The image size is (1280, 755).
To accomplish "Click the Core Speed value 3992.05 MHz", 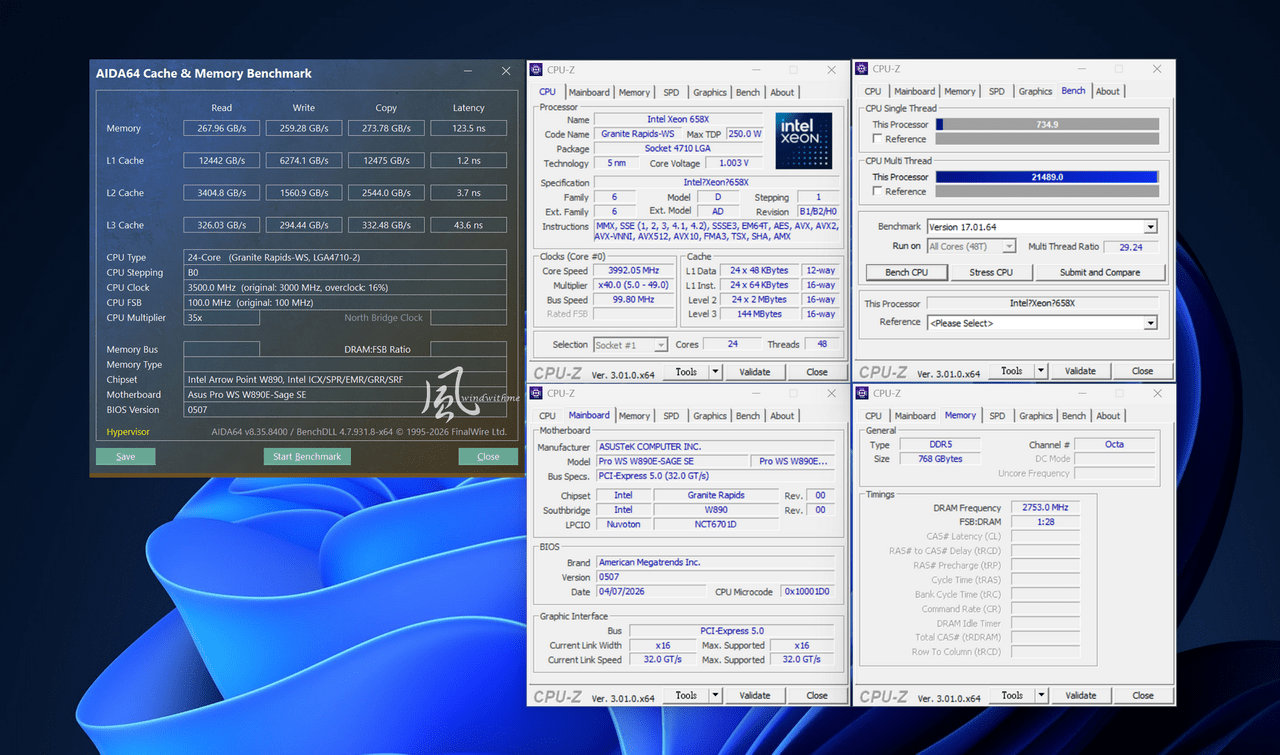I will tap(633, 271).
